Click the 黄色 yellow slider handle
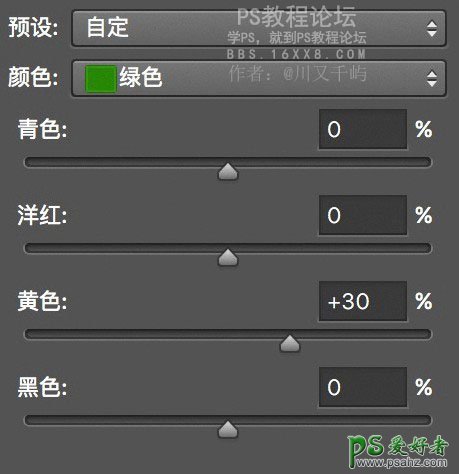 [x=290, y=344]
